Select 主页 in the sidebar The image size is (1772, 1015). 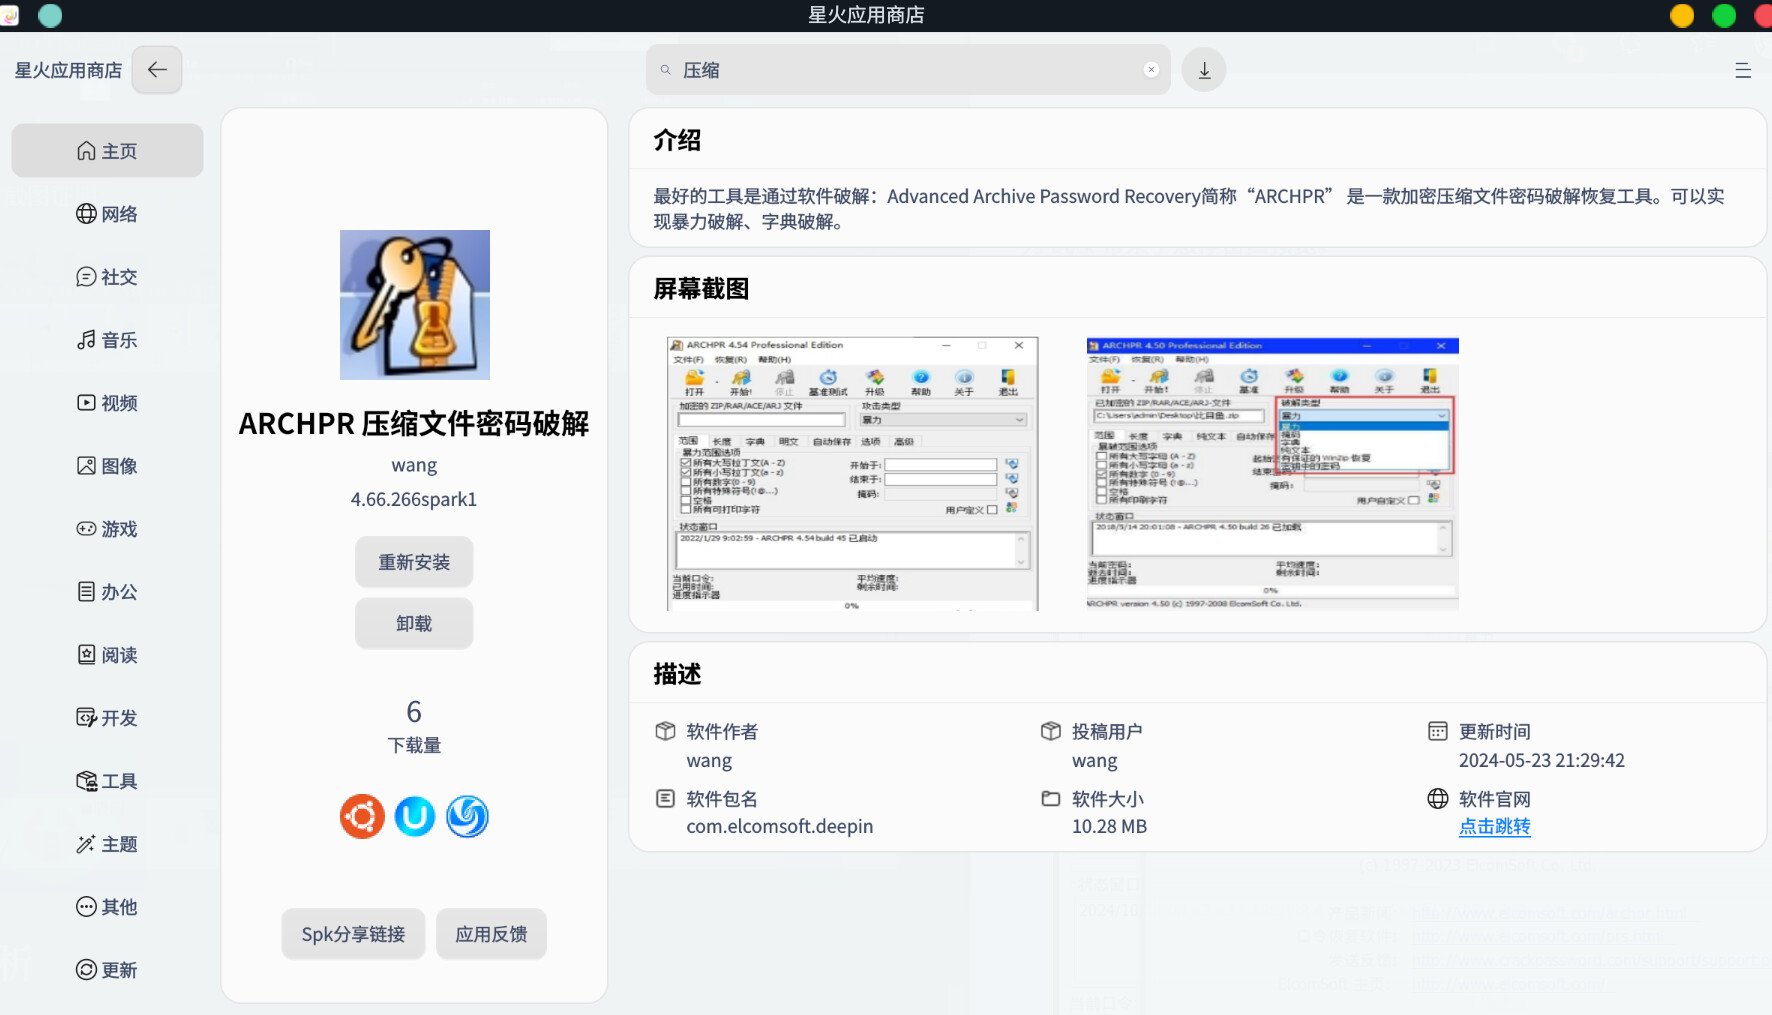[107, 151]
